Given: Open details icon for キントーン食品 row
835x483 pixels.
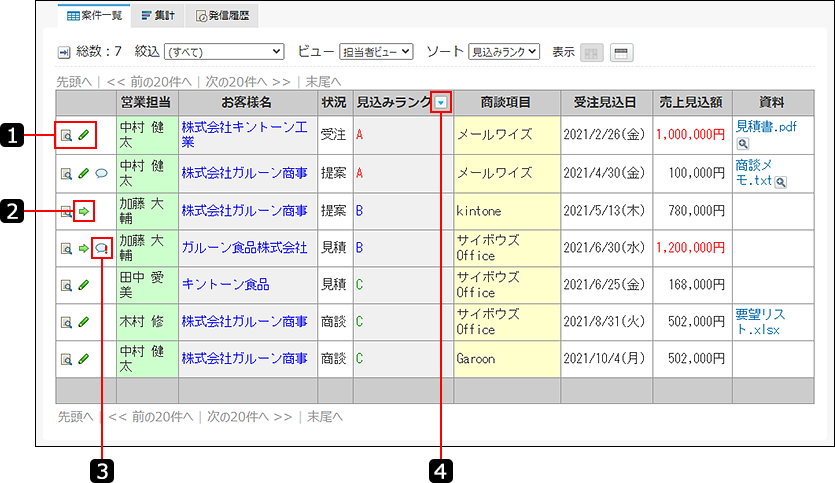Looking at the screenshot, I should (66, 286).
